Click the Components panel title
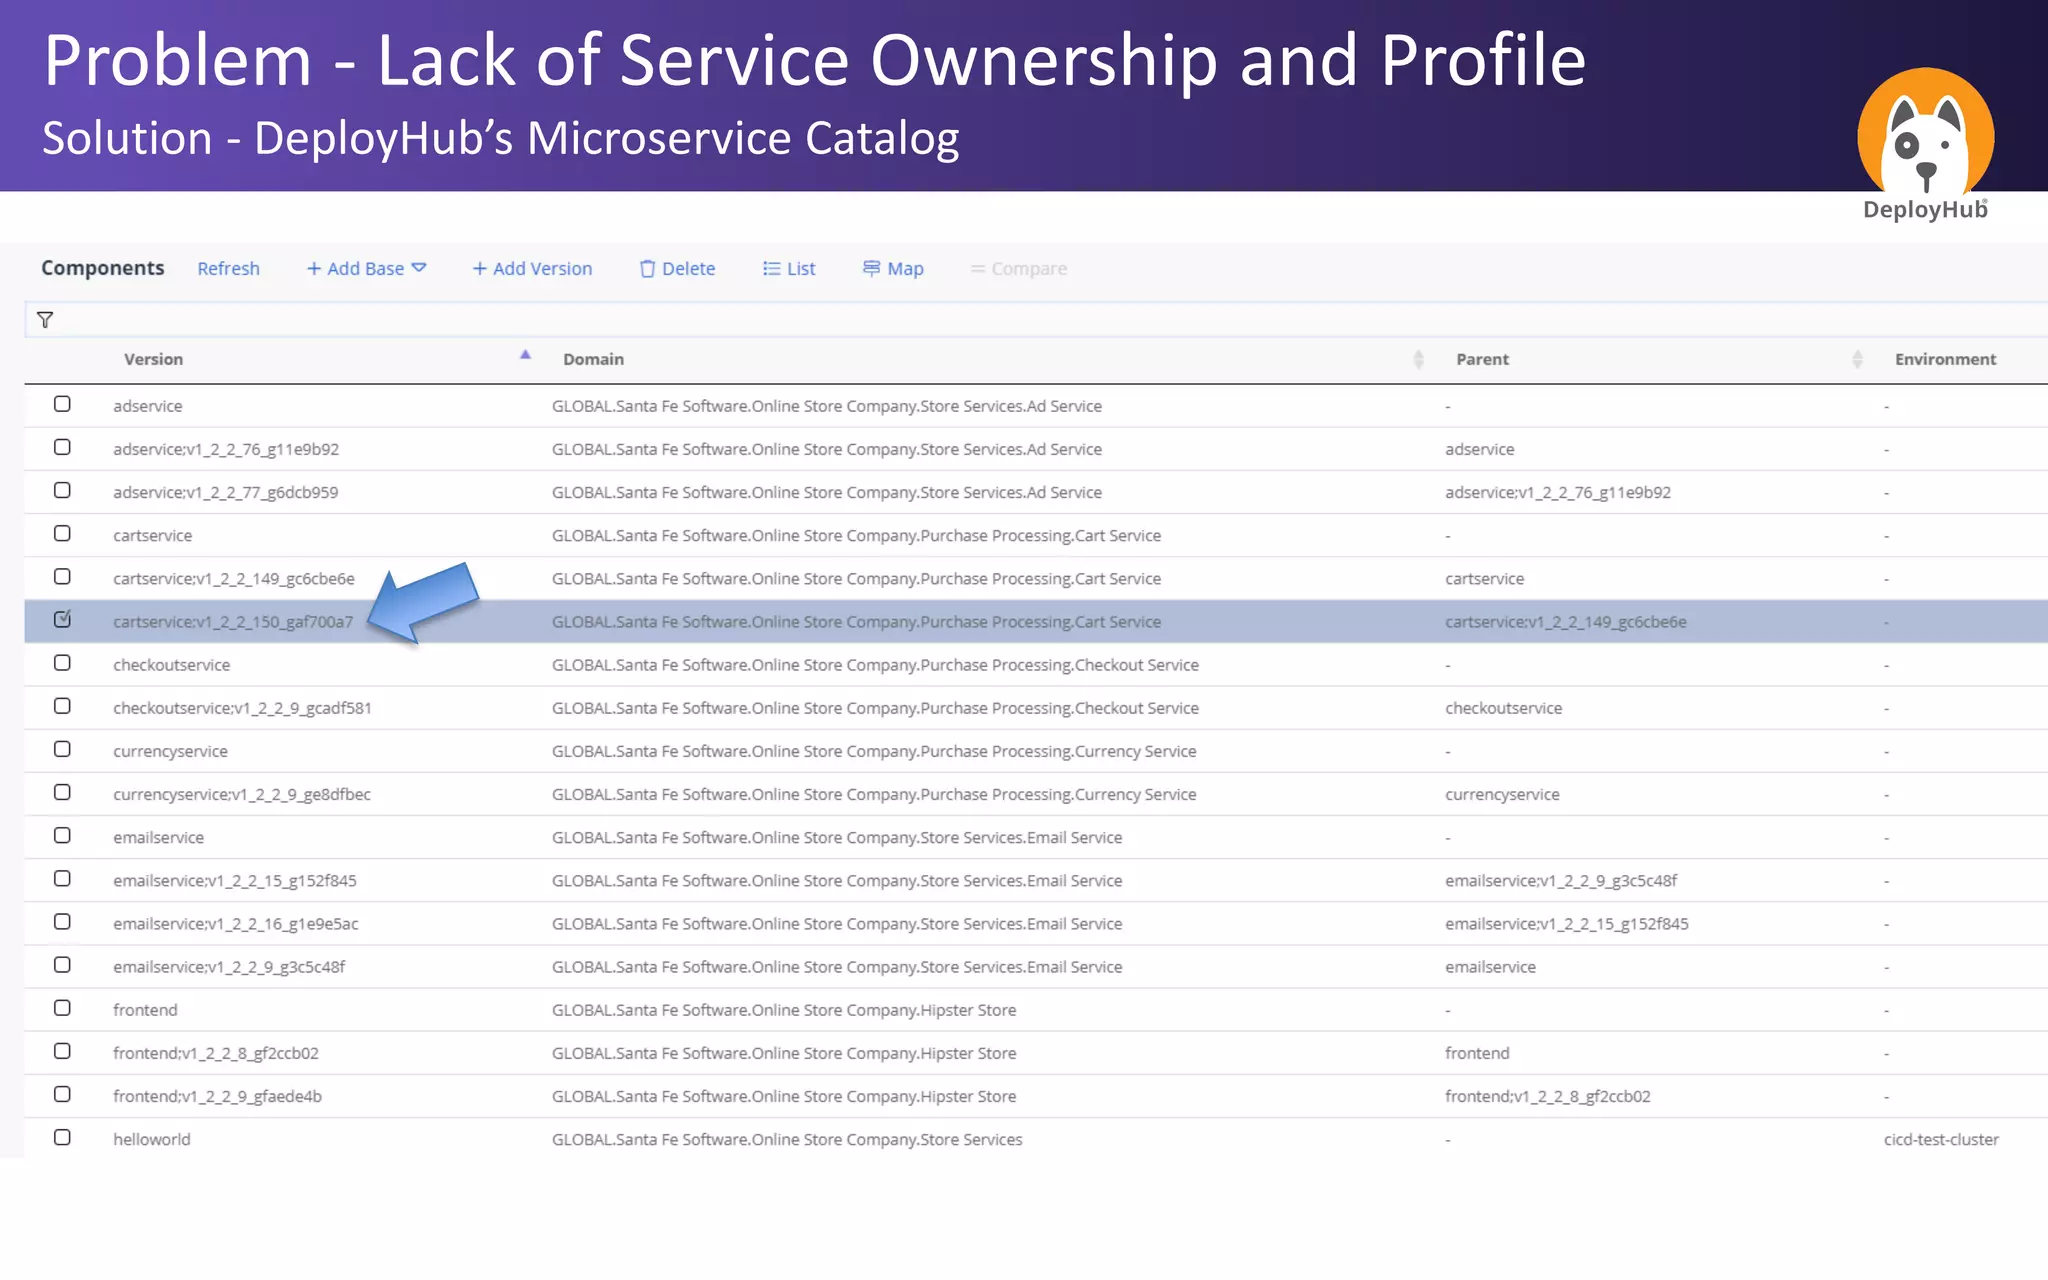 pos(103,268)
